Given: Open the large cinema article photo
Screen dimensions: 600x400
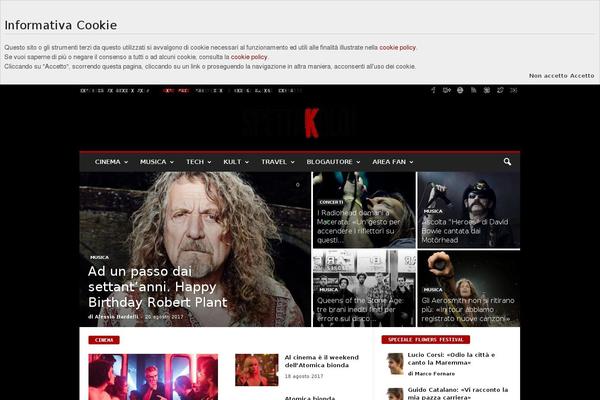Looking at the screenshot, I should (x=153, y=377).
